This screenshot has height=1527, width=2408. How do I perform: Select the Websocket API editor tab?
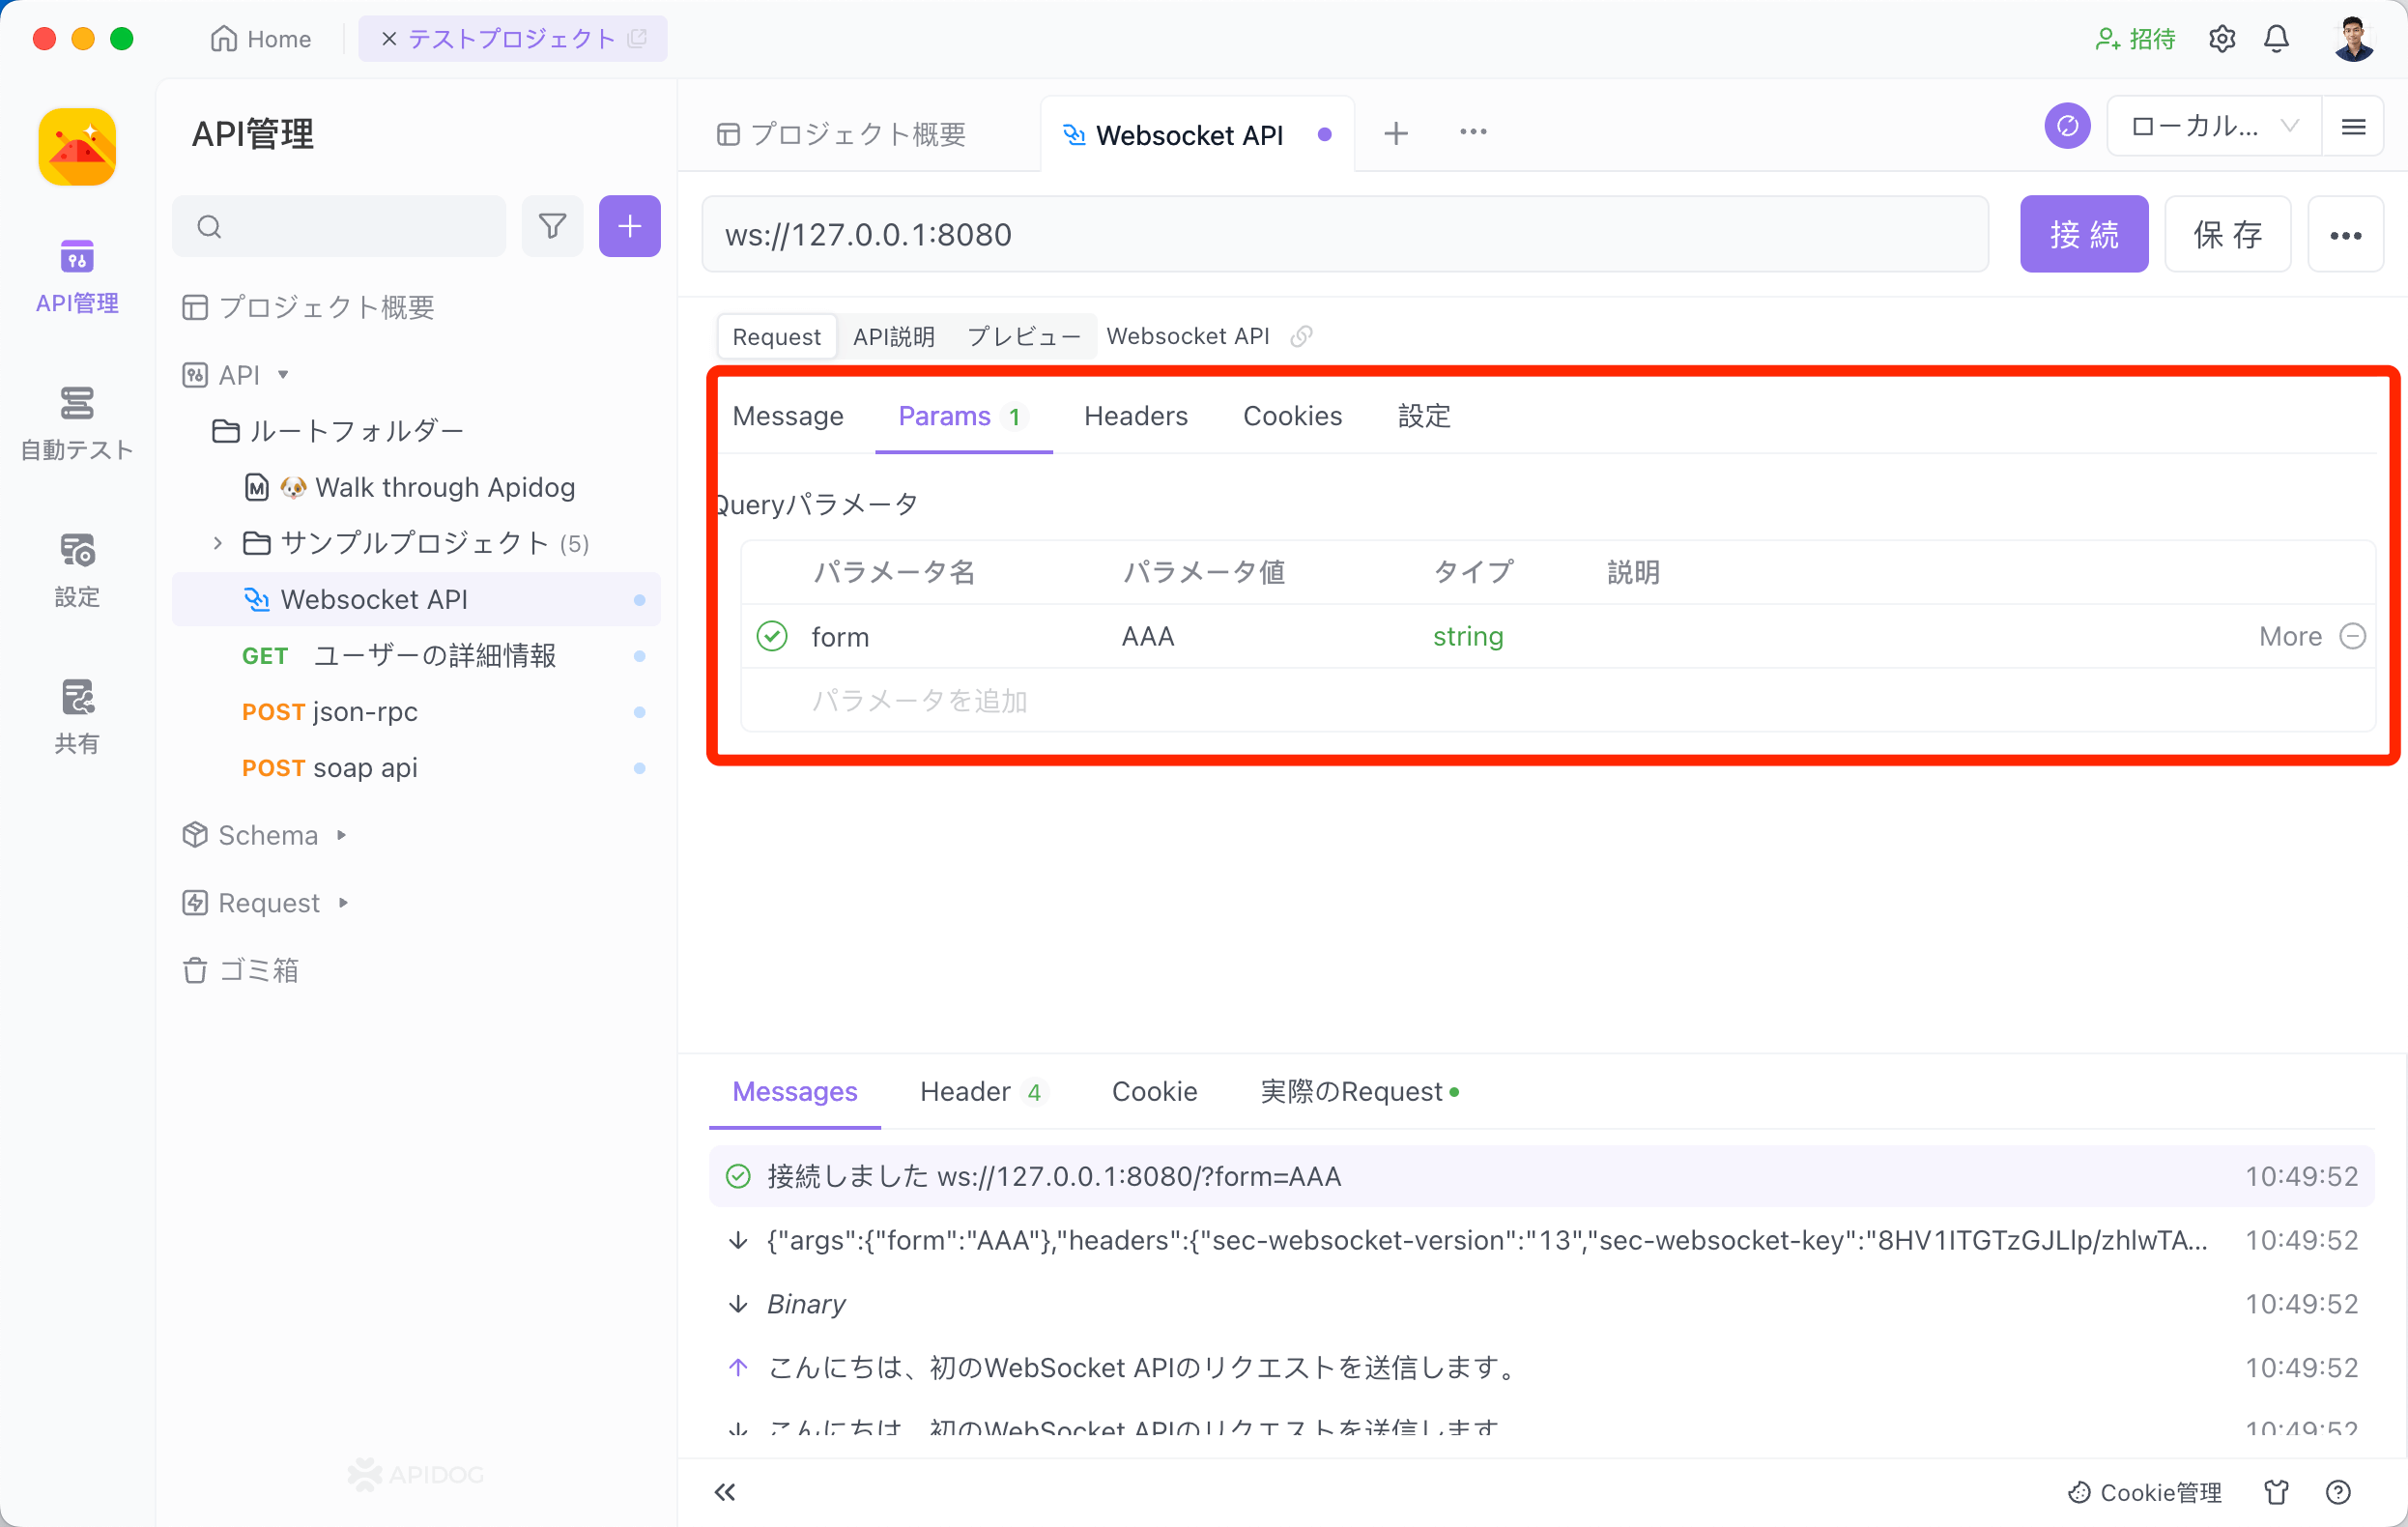point(1196,134)
